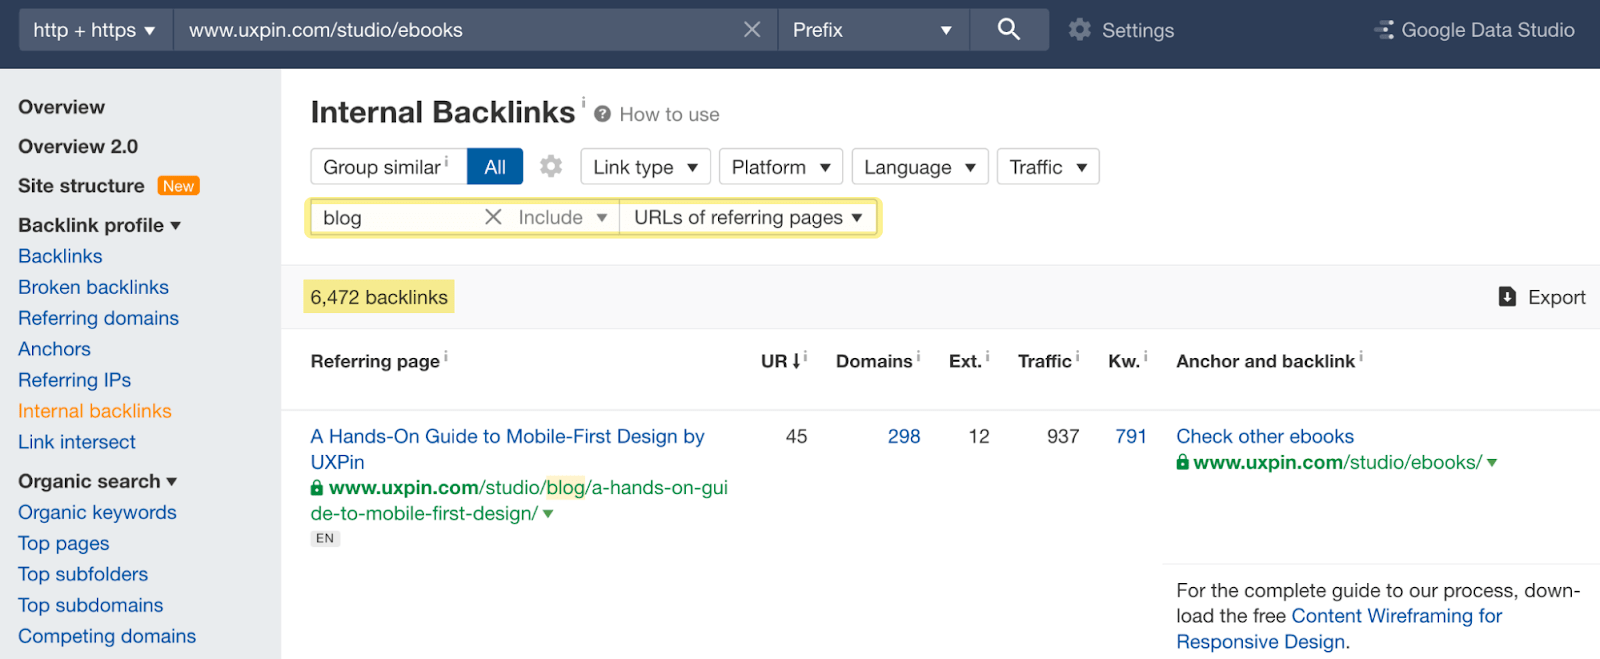
Task: Click the help question mark icon beside How to use
Action: pyautogui.click(x=602, y=114)
